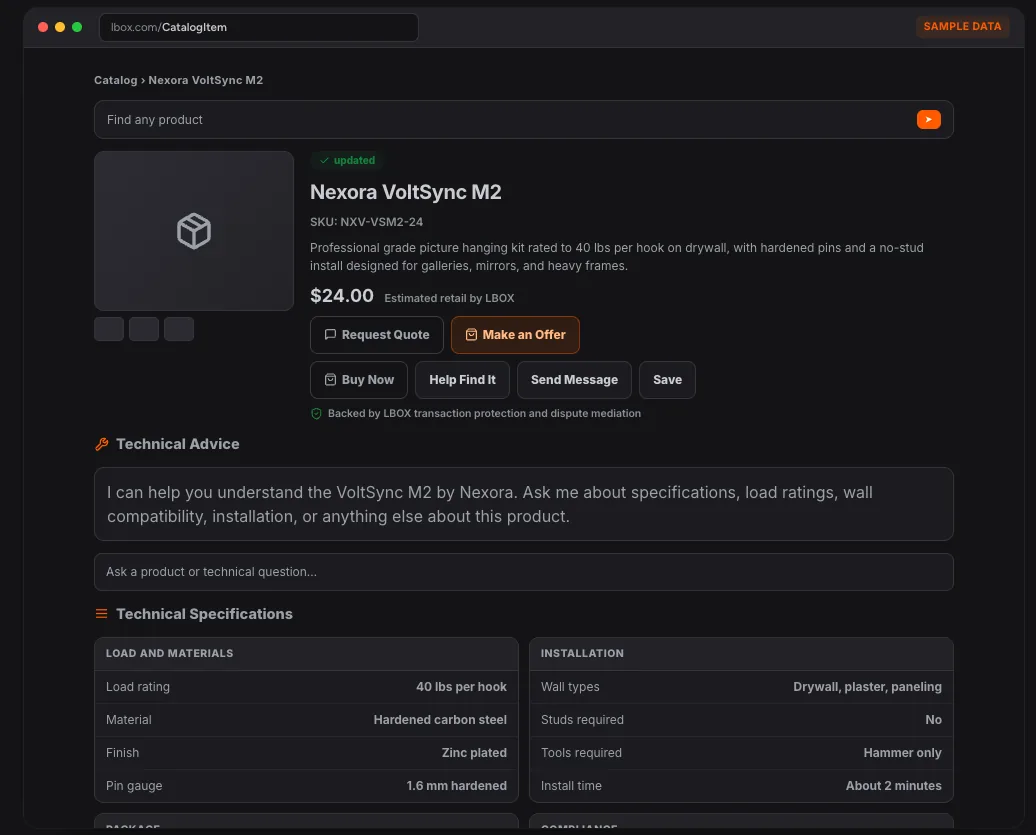Click the 1.6 mm hardened value
Screen dimensions: 1036x835
point(457,786)
